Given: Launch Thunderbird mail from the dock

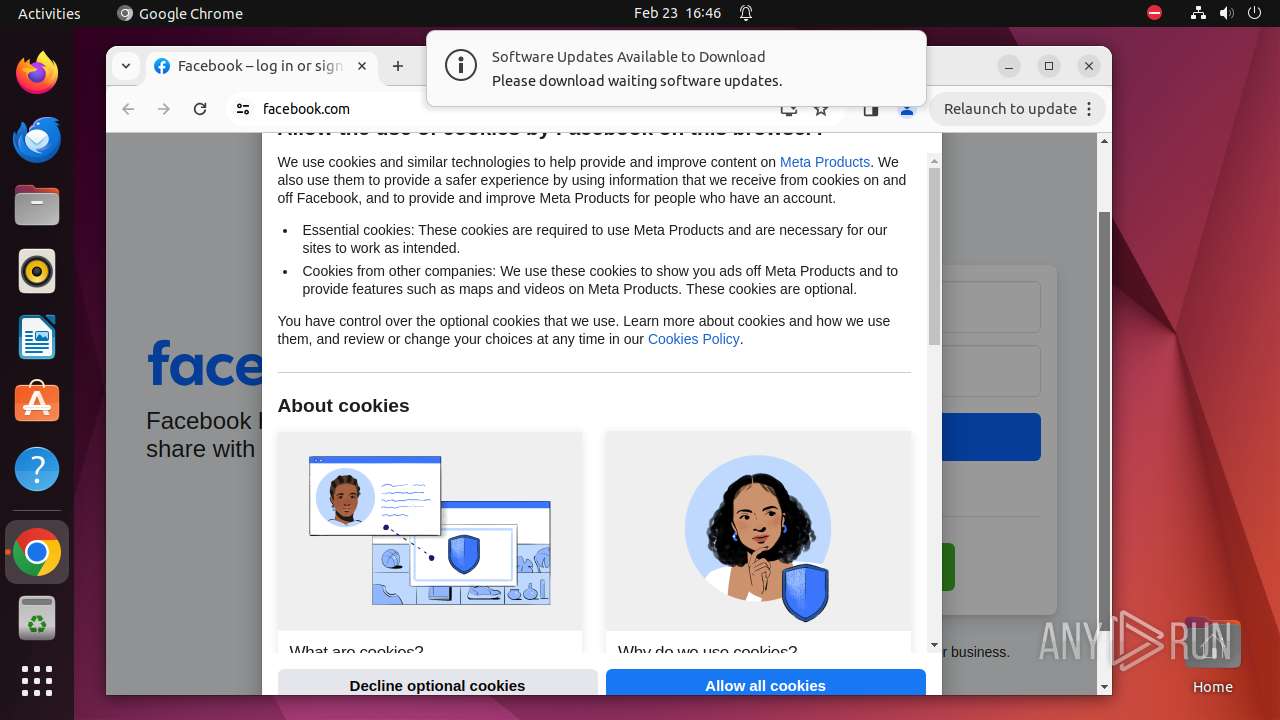Looking at the screenshot, I should 37,139.
